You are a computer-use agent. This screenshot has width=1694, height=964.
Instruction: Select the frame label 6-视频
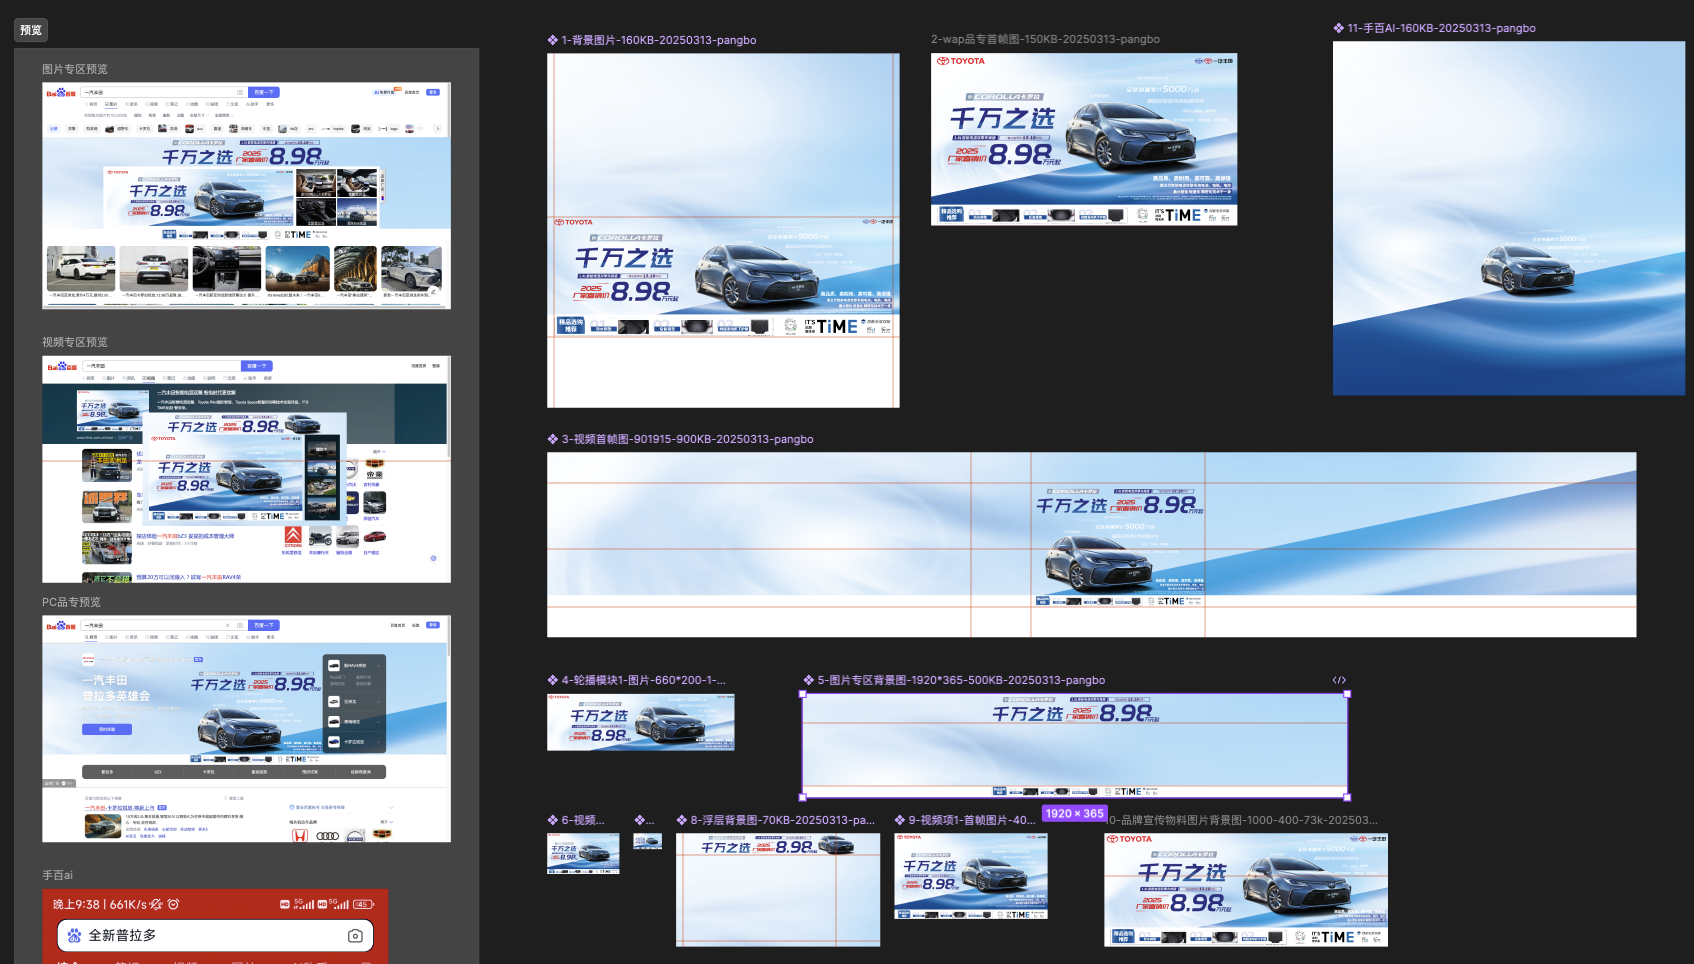click(583, 820)
